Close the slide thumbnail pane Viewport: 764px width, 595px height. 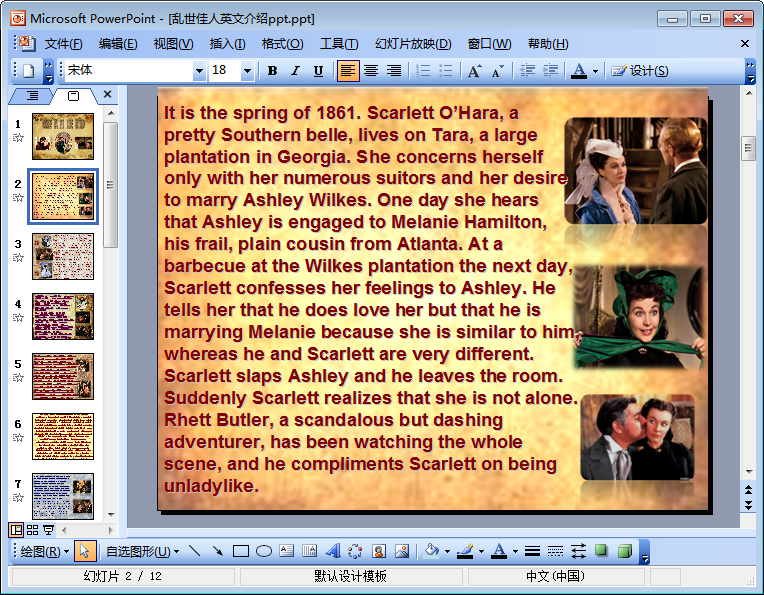(108, 95)
